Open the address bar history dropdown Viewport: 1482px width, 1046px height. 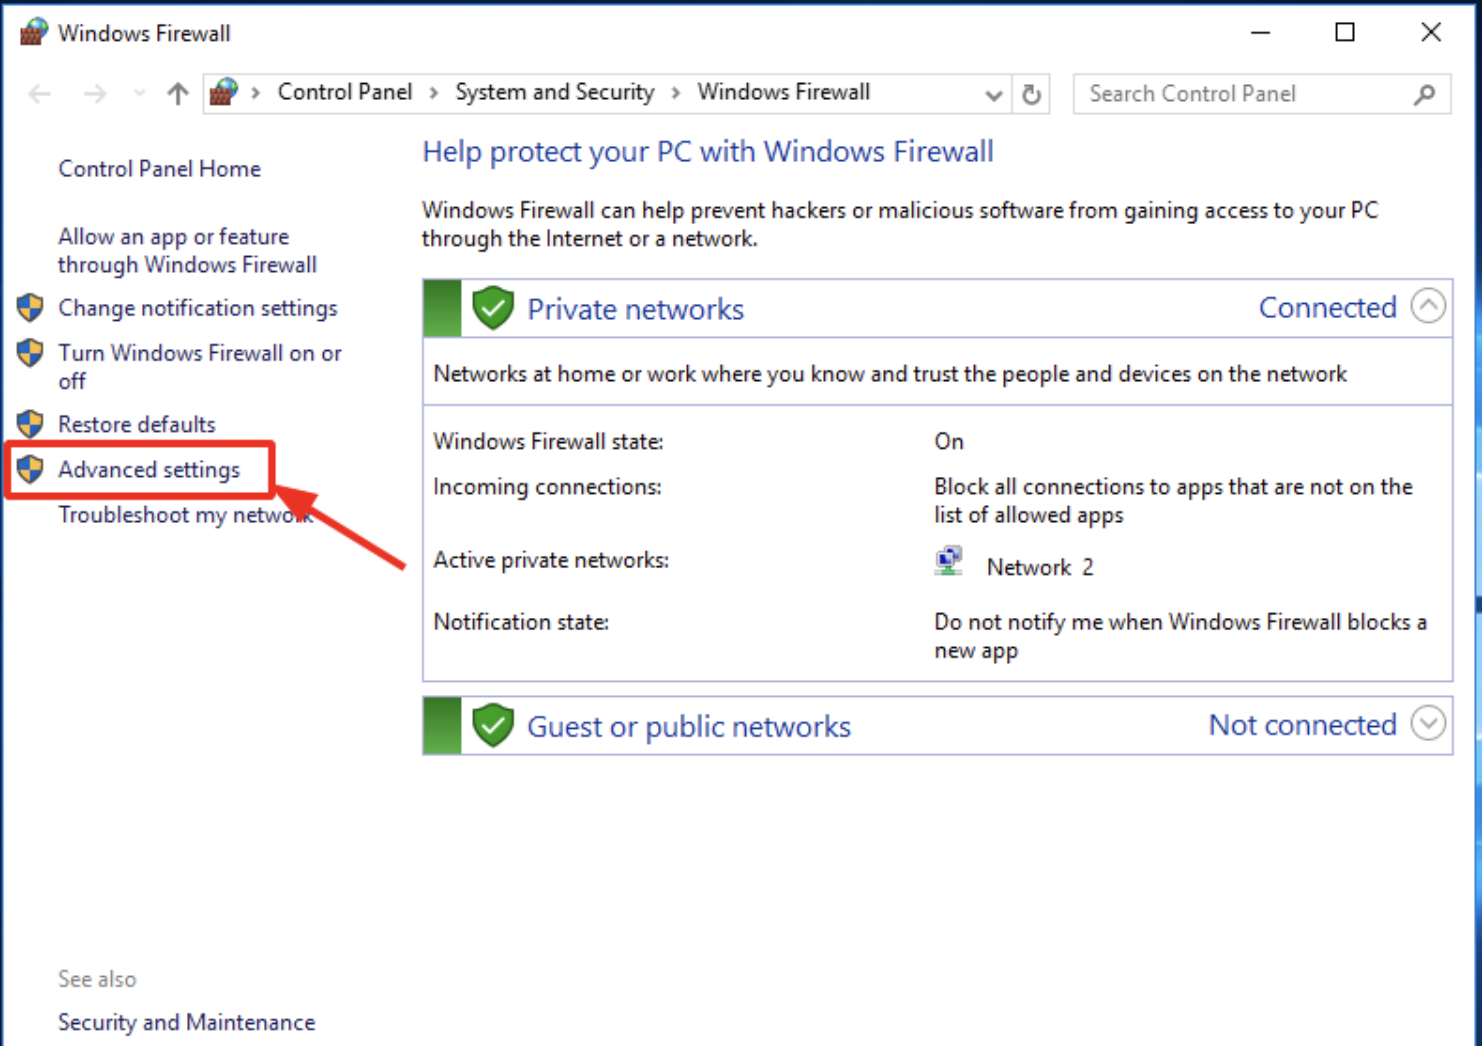pyautogui.click(x=993, y=95)
